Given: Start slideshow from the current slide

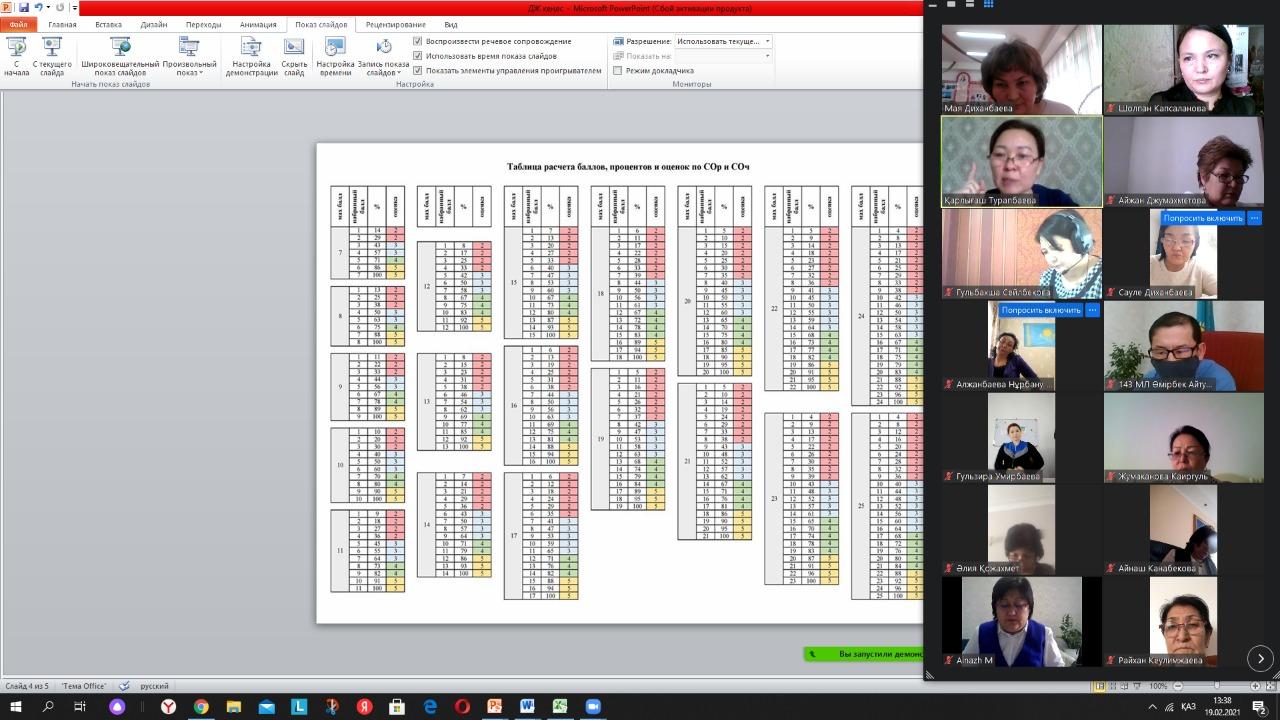Looking at the screenshot, I should 52,56.
